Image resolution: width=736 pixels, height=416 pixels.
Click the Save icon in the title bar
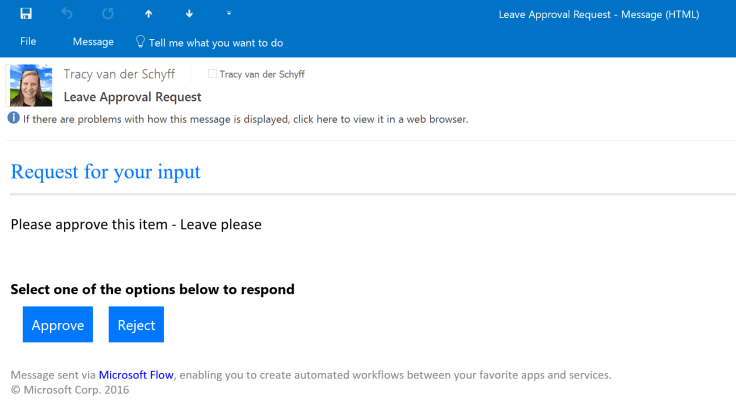[x=26, y=14]
